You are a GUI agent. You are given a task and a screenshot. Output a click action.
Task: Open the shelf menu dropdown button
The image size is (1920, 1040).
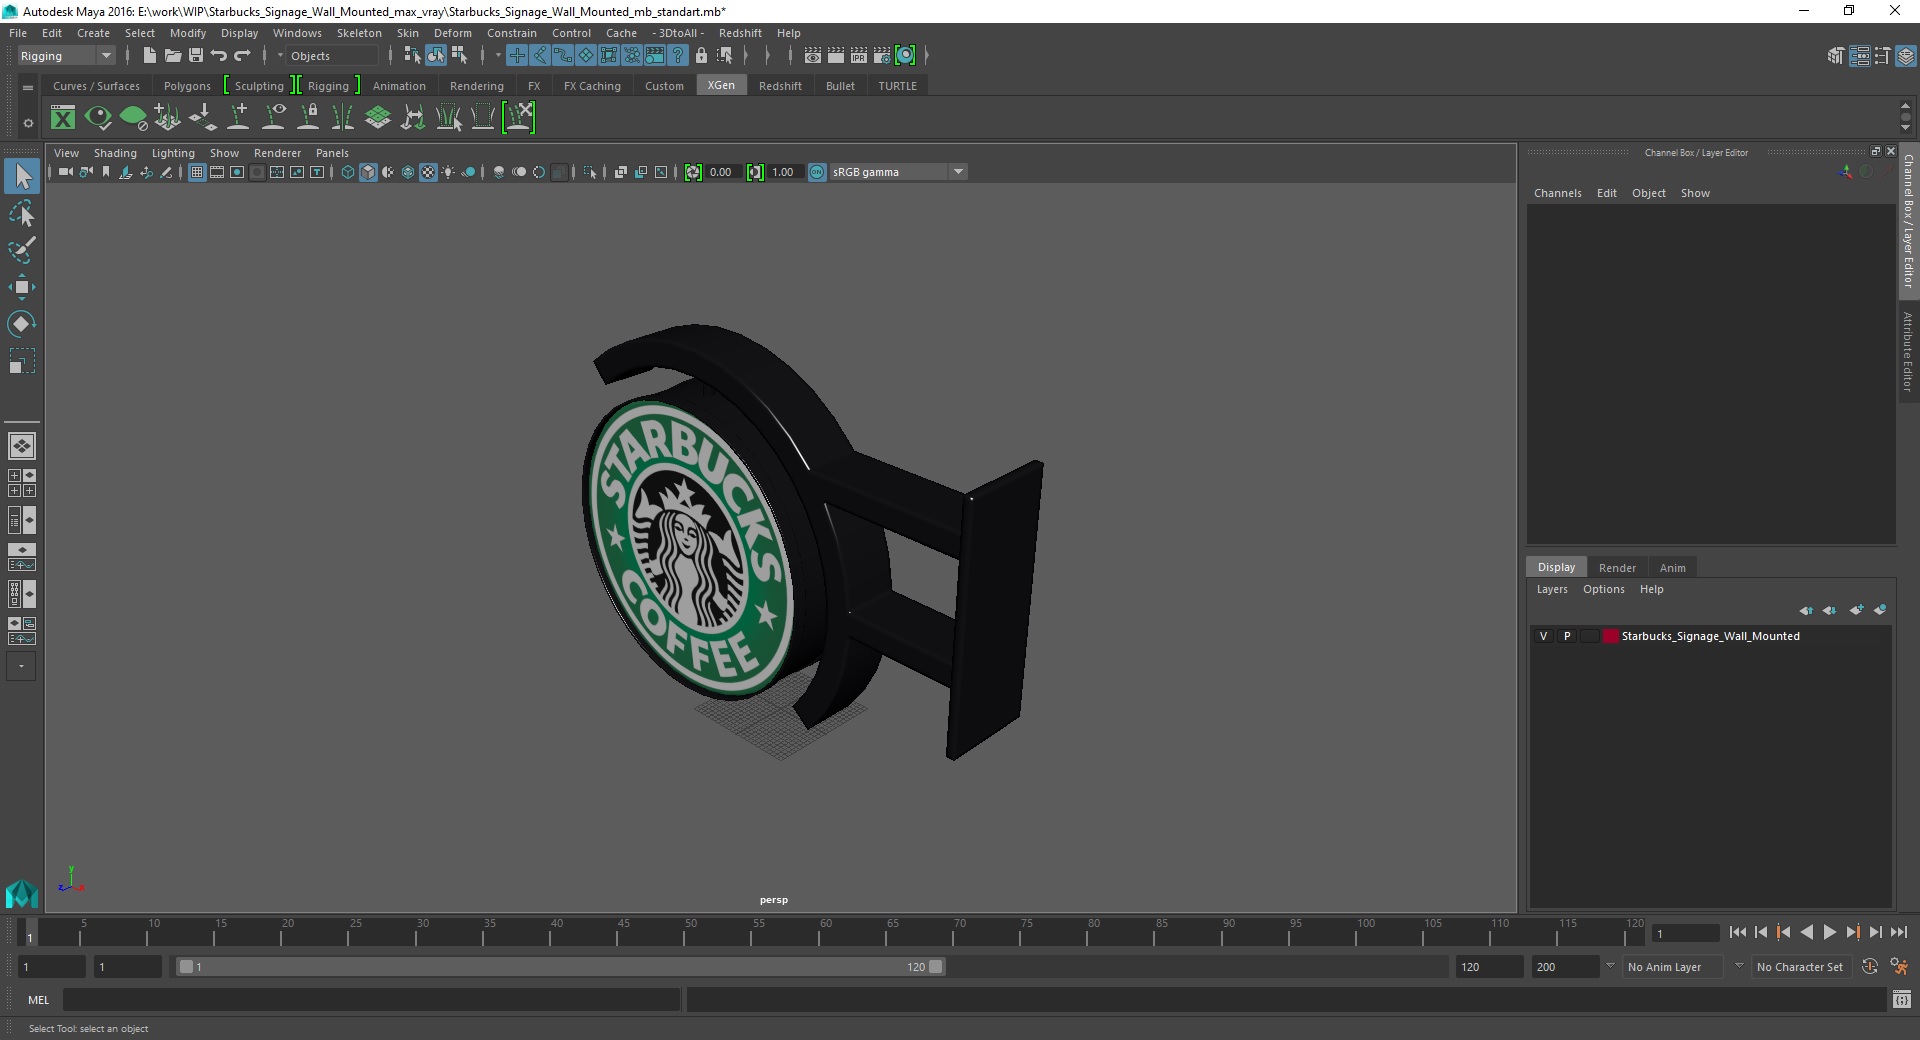[x=28, y=87]
